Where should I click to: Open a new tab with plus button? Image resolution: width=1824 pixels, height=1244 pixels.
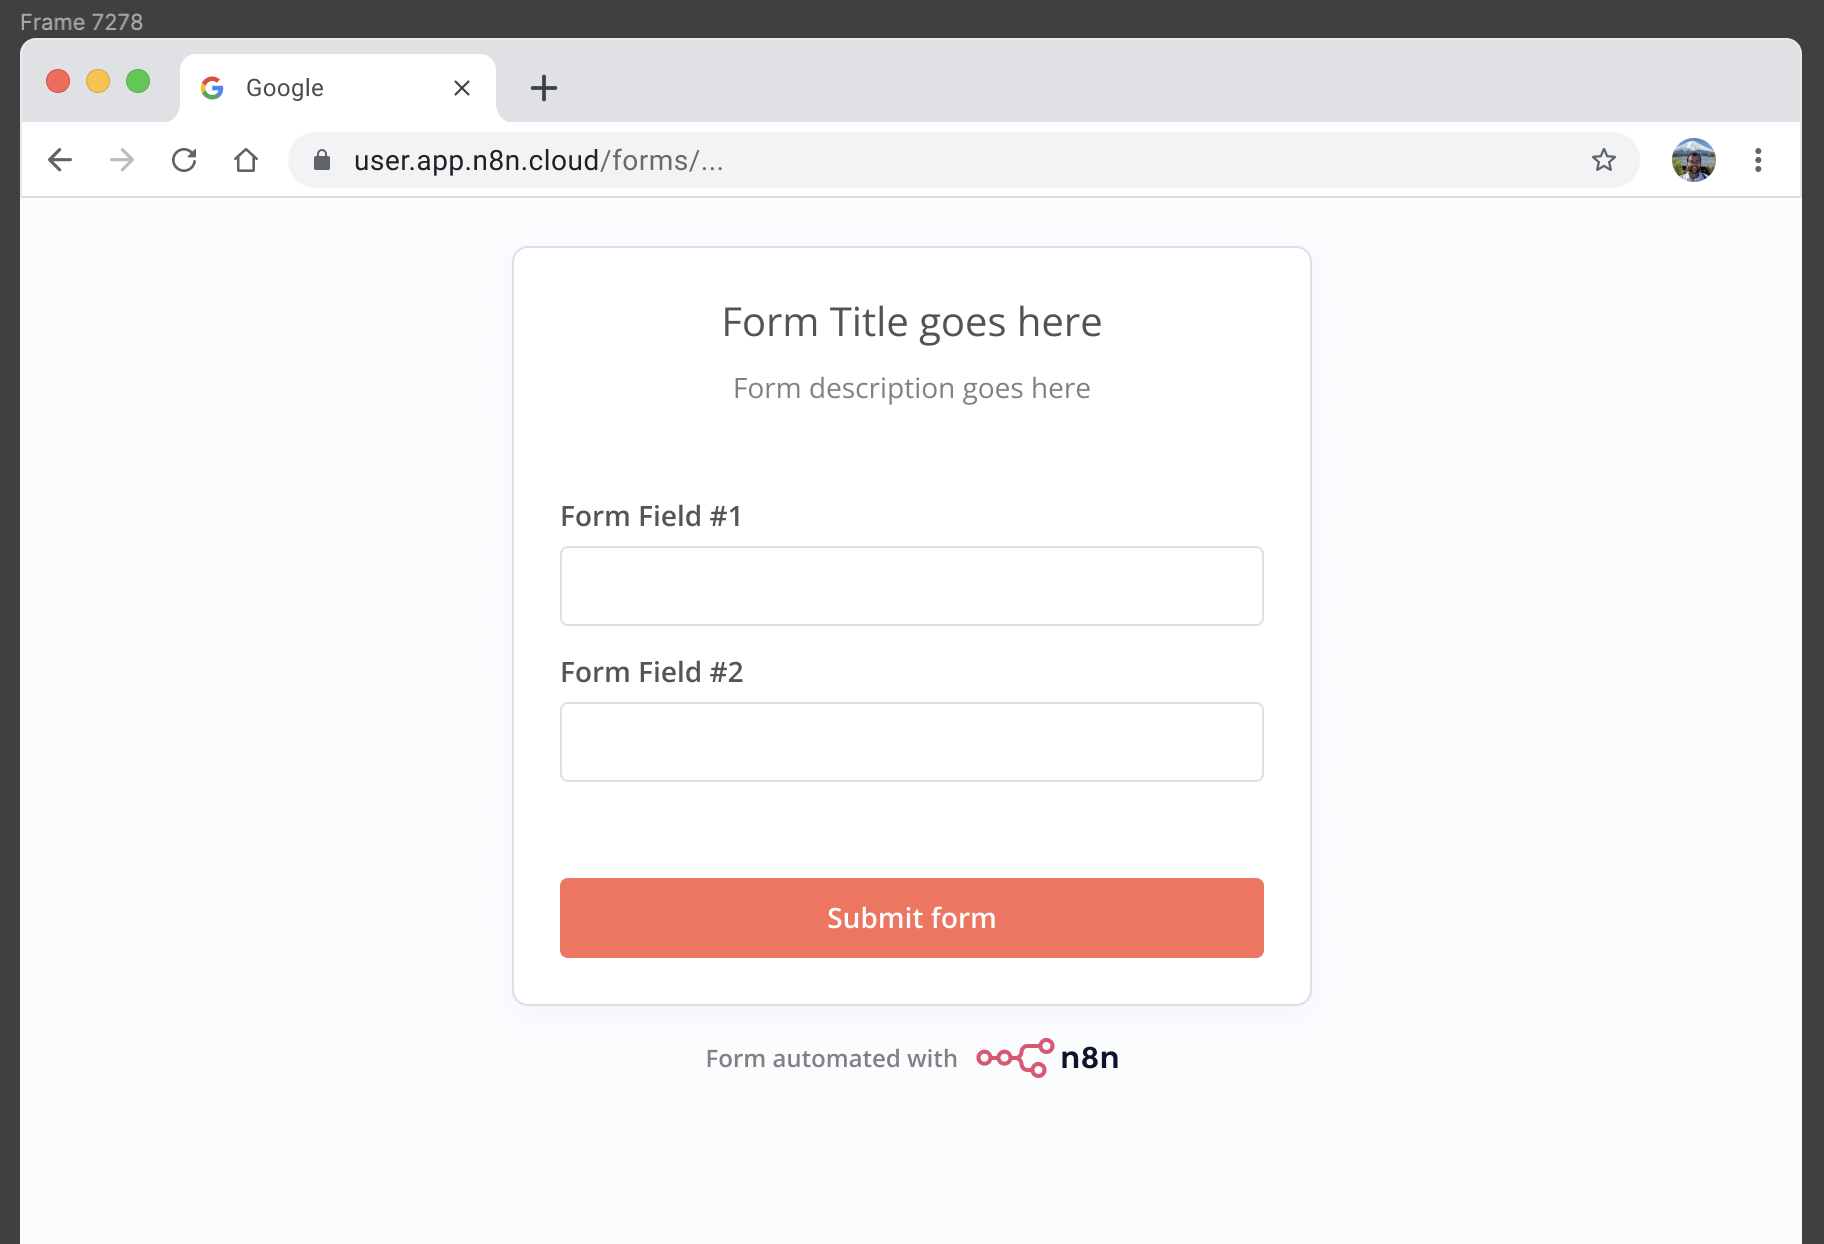pos(544,88)
